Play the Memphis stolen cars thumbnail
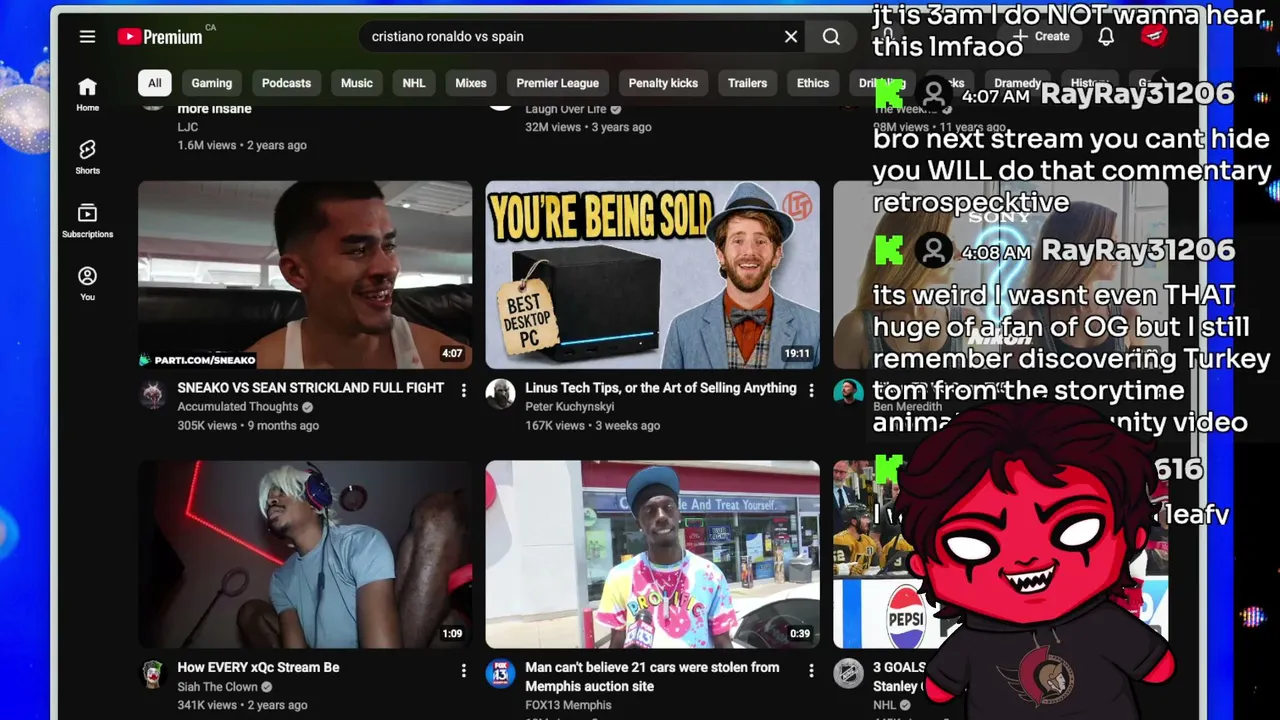The width and height of the screenshot is (1280, 720). [653, 555]
